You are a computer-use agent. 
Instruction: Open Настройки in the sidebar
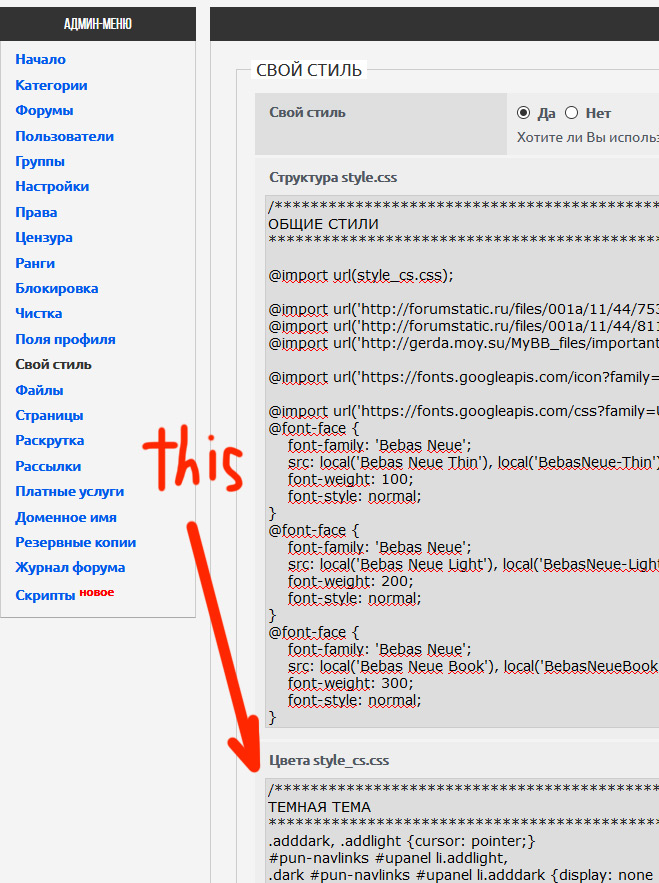pyautogui.click(x=52, y=187)
